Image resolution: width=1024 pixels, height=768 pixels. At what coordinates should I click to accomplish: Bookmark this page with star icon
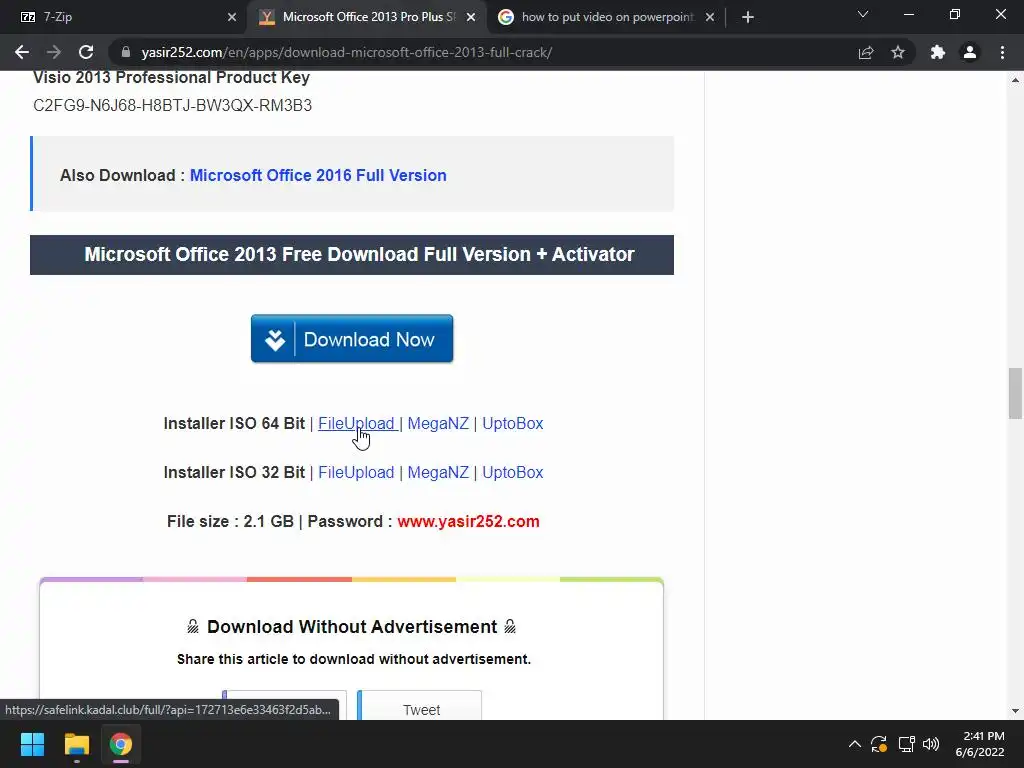pos(898,52)
